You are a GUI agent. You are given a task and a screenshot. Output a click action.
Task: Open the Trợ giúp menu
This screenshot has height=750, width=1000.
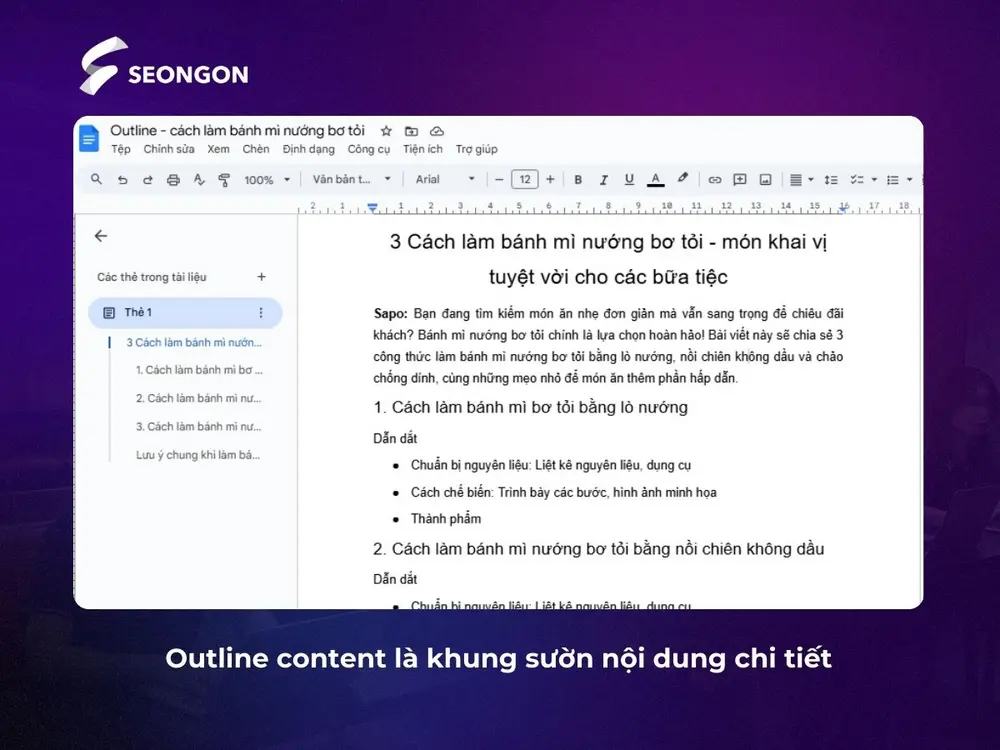(x=476, y=149)
